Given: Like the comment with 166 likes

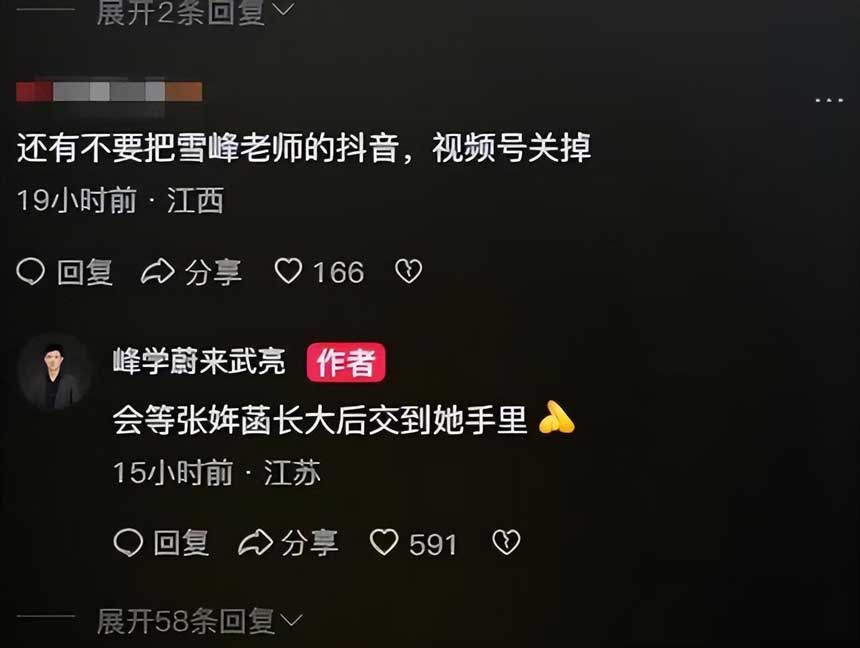Looking at the screenshot, I should (288, 271).
